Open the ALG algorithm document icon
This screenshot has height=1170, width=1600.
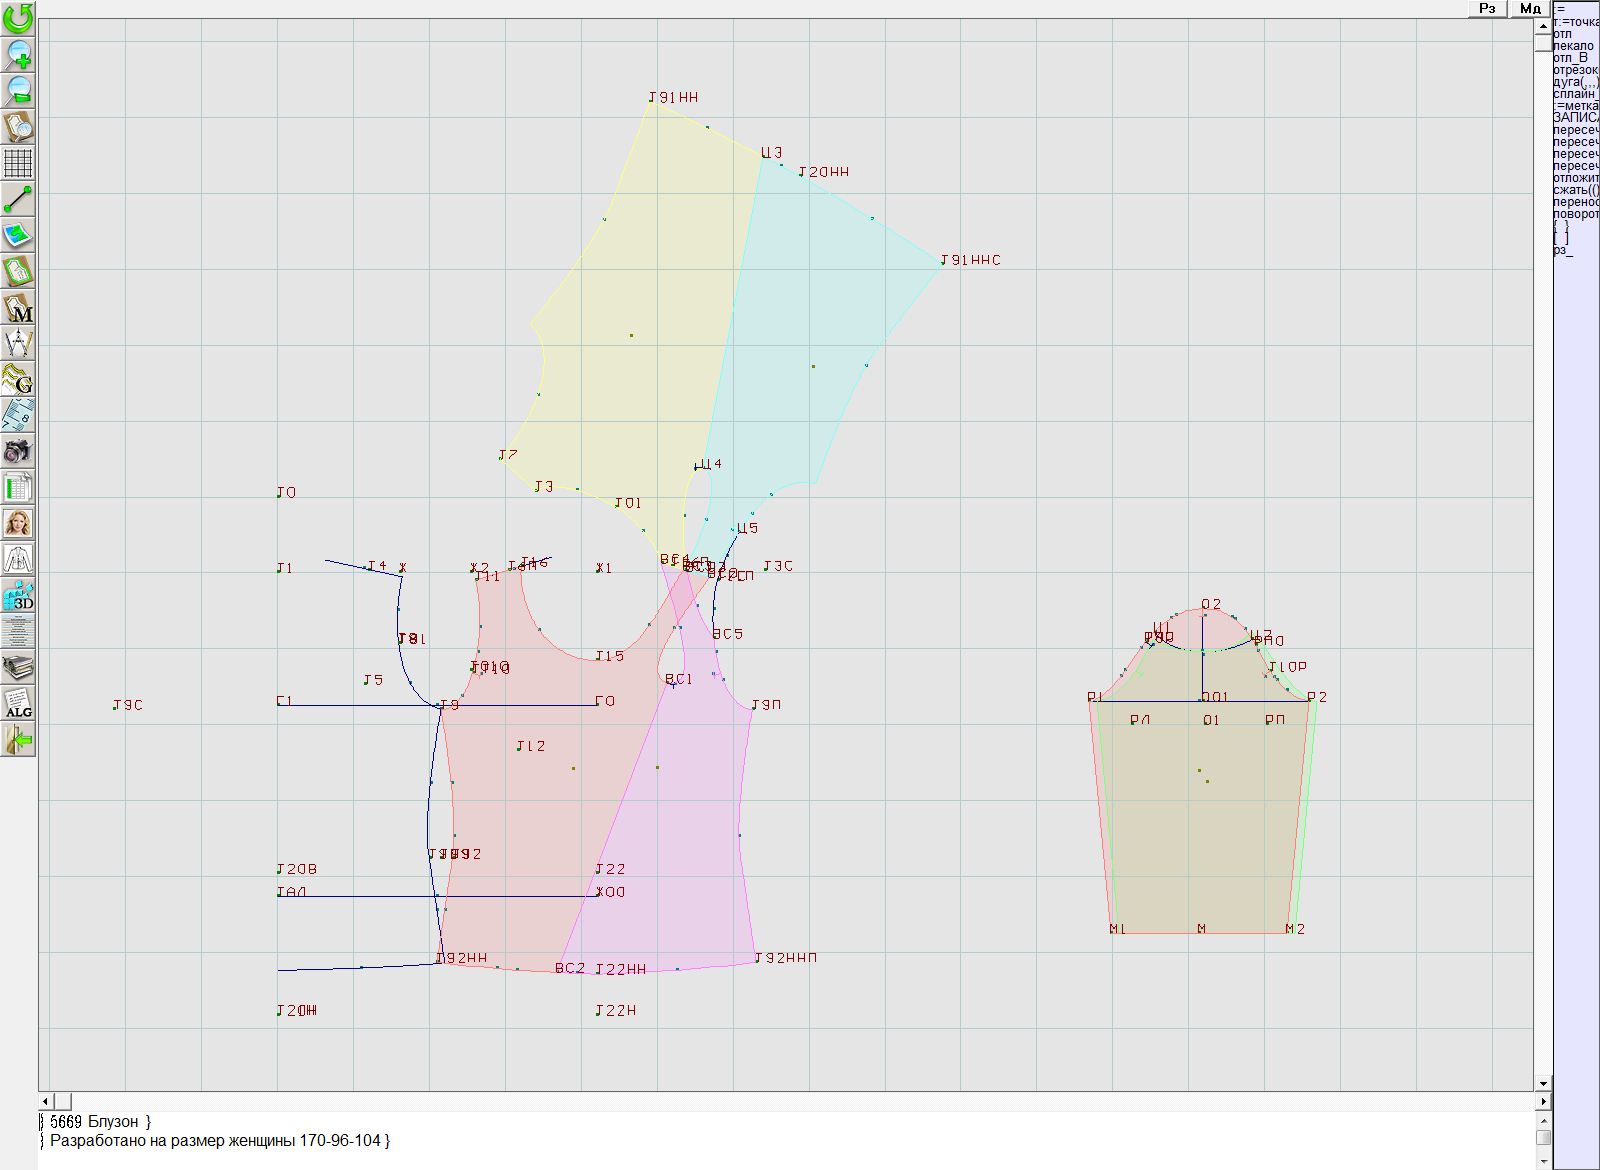click(18, 703)
